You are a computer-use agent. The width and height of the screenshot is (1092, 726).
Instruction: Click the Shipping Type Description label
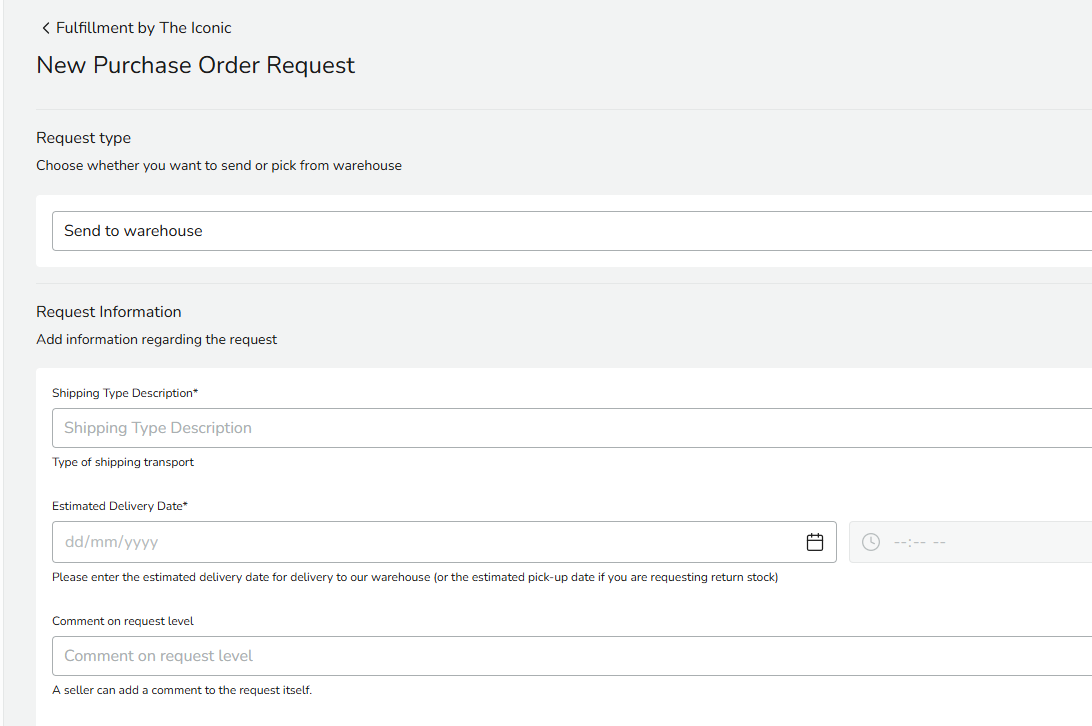(125, 393)
